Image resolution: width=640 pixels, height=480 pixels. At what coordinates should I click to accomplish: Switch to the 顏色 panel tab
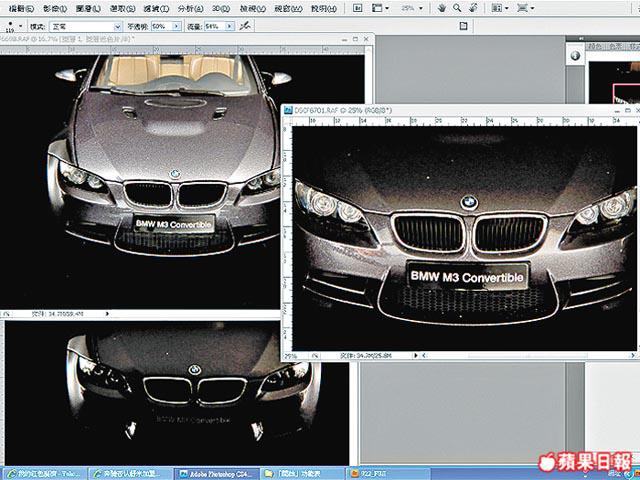pos(596,47)
